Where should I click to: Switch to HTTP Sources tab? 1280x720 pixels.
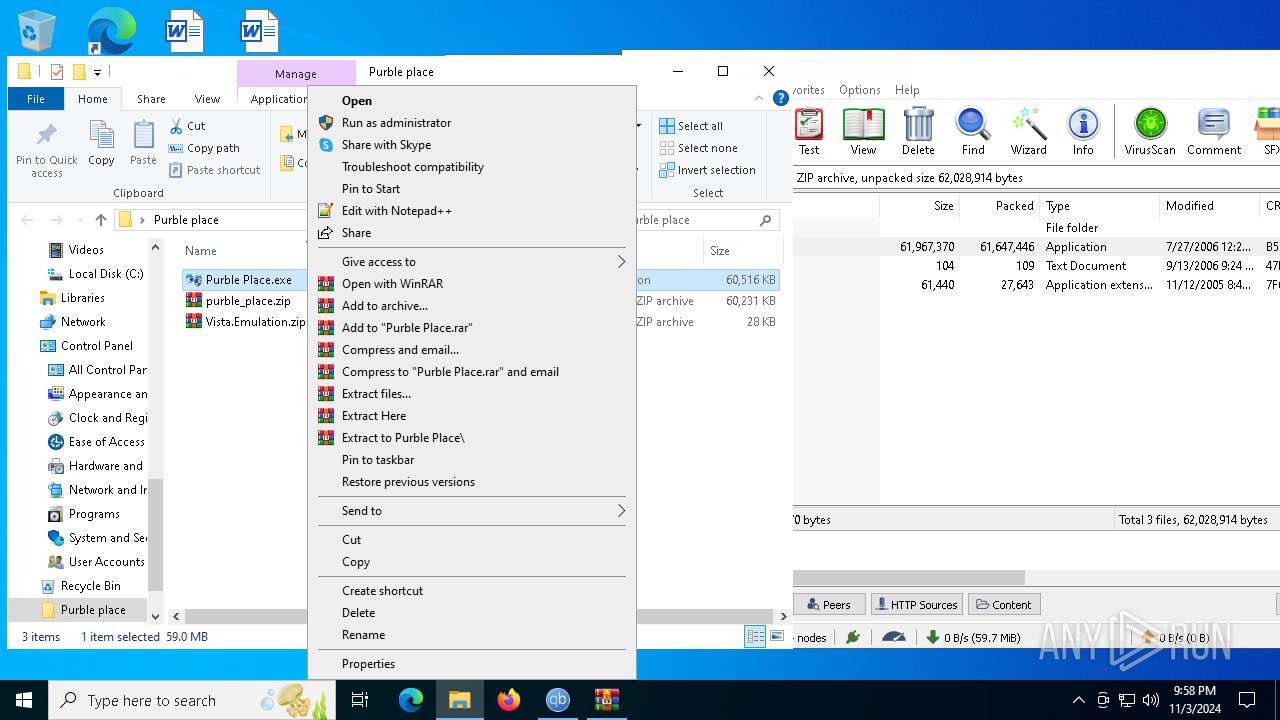coord(915,605)
